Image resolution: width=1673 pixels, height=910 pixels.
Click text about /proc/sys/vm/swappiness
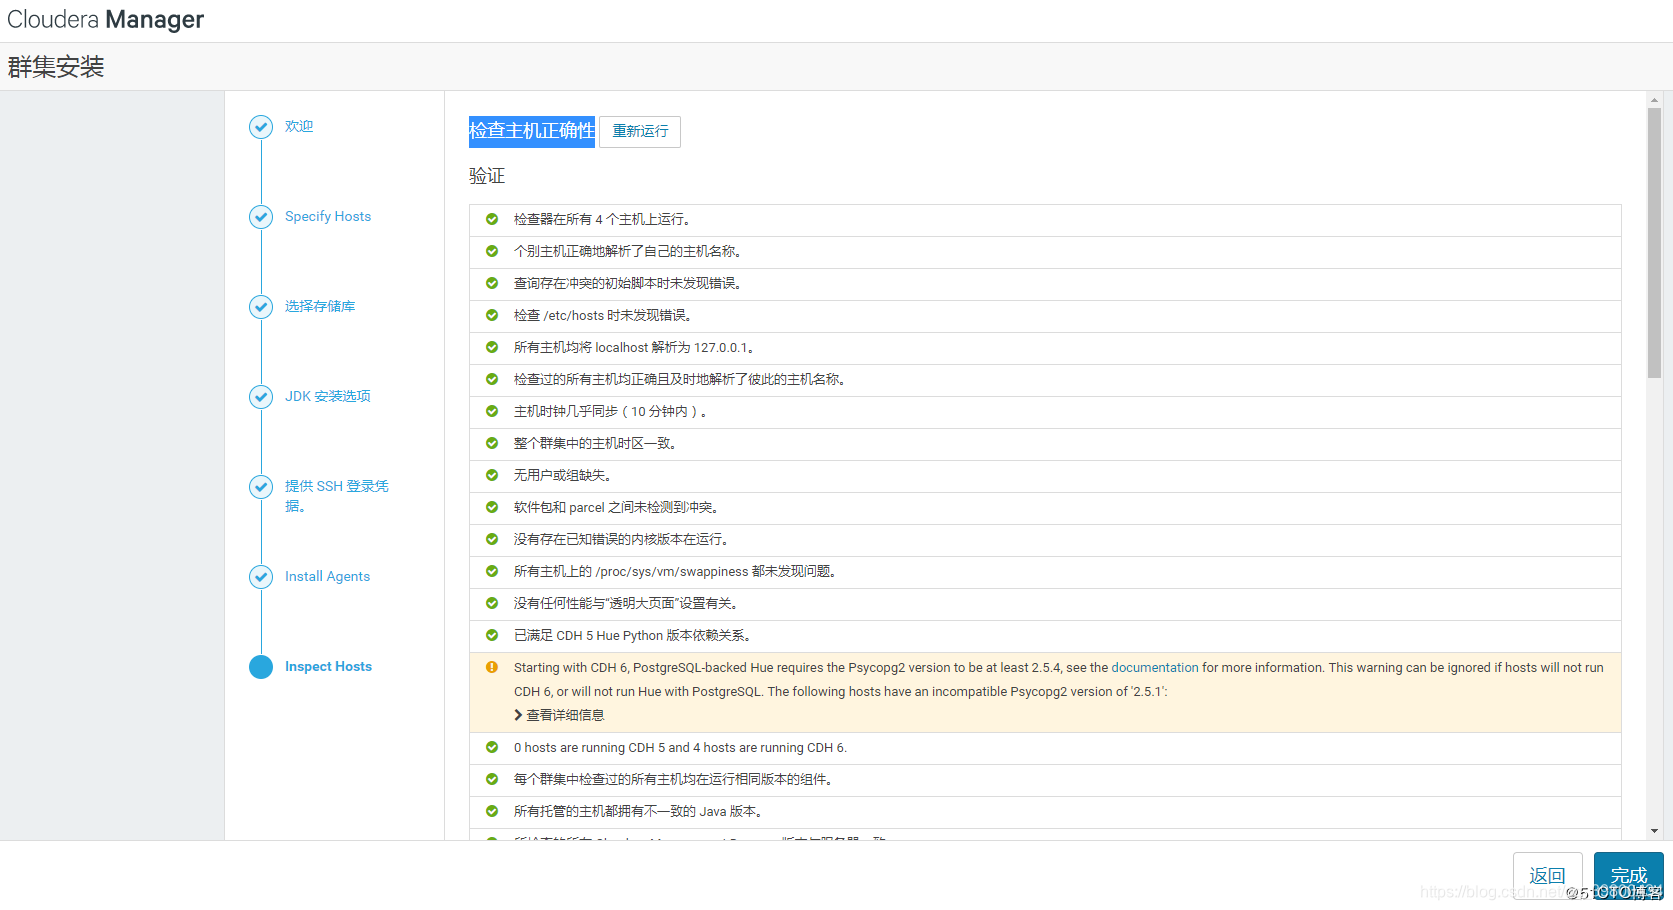click(x=675, y=571)
